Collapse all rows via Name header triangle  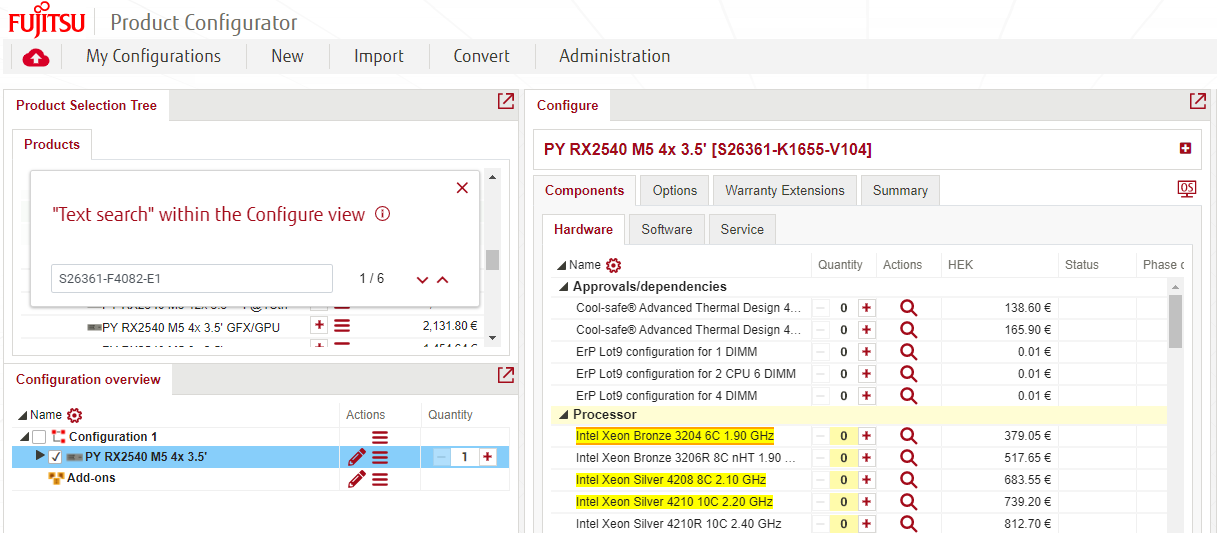point(560,265)
